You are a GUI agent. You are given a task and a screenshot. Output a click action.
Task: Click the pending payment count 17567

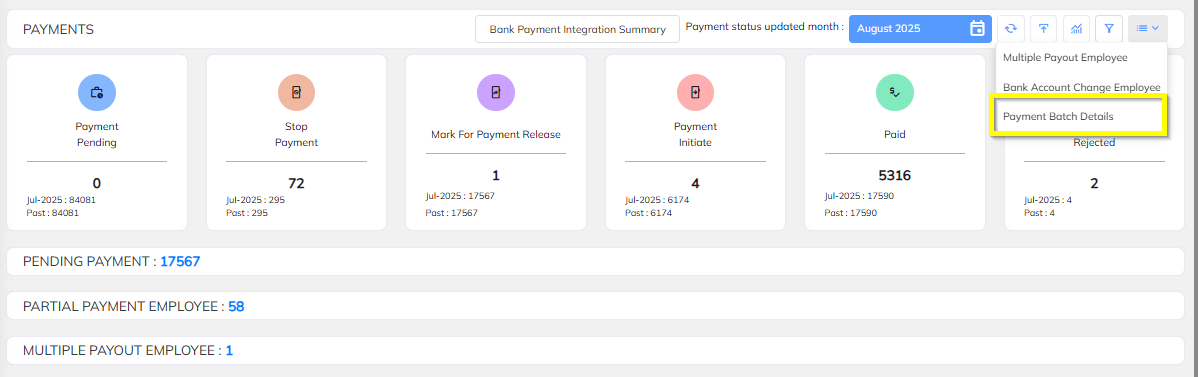pos(180,262)
